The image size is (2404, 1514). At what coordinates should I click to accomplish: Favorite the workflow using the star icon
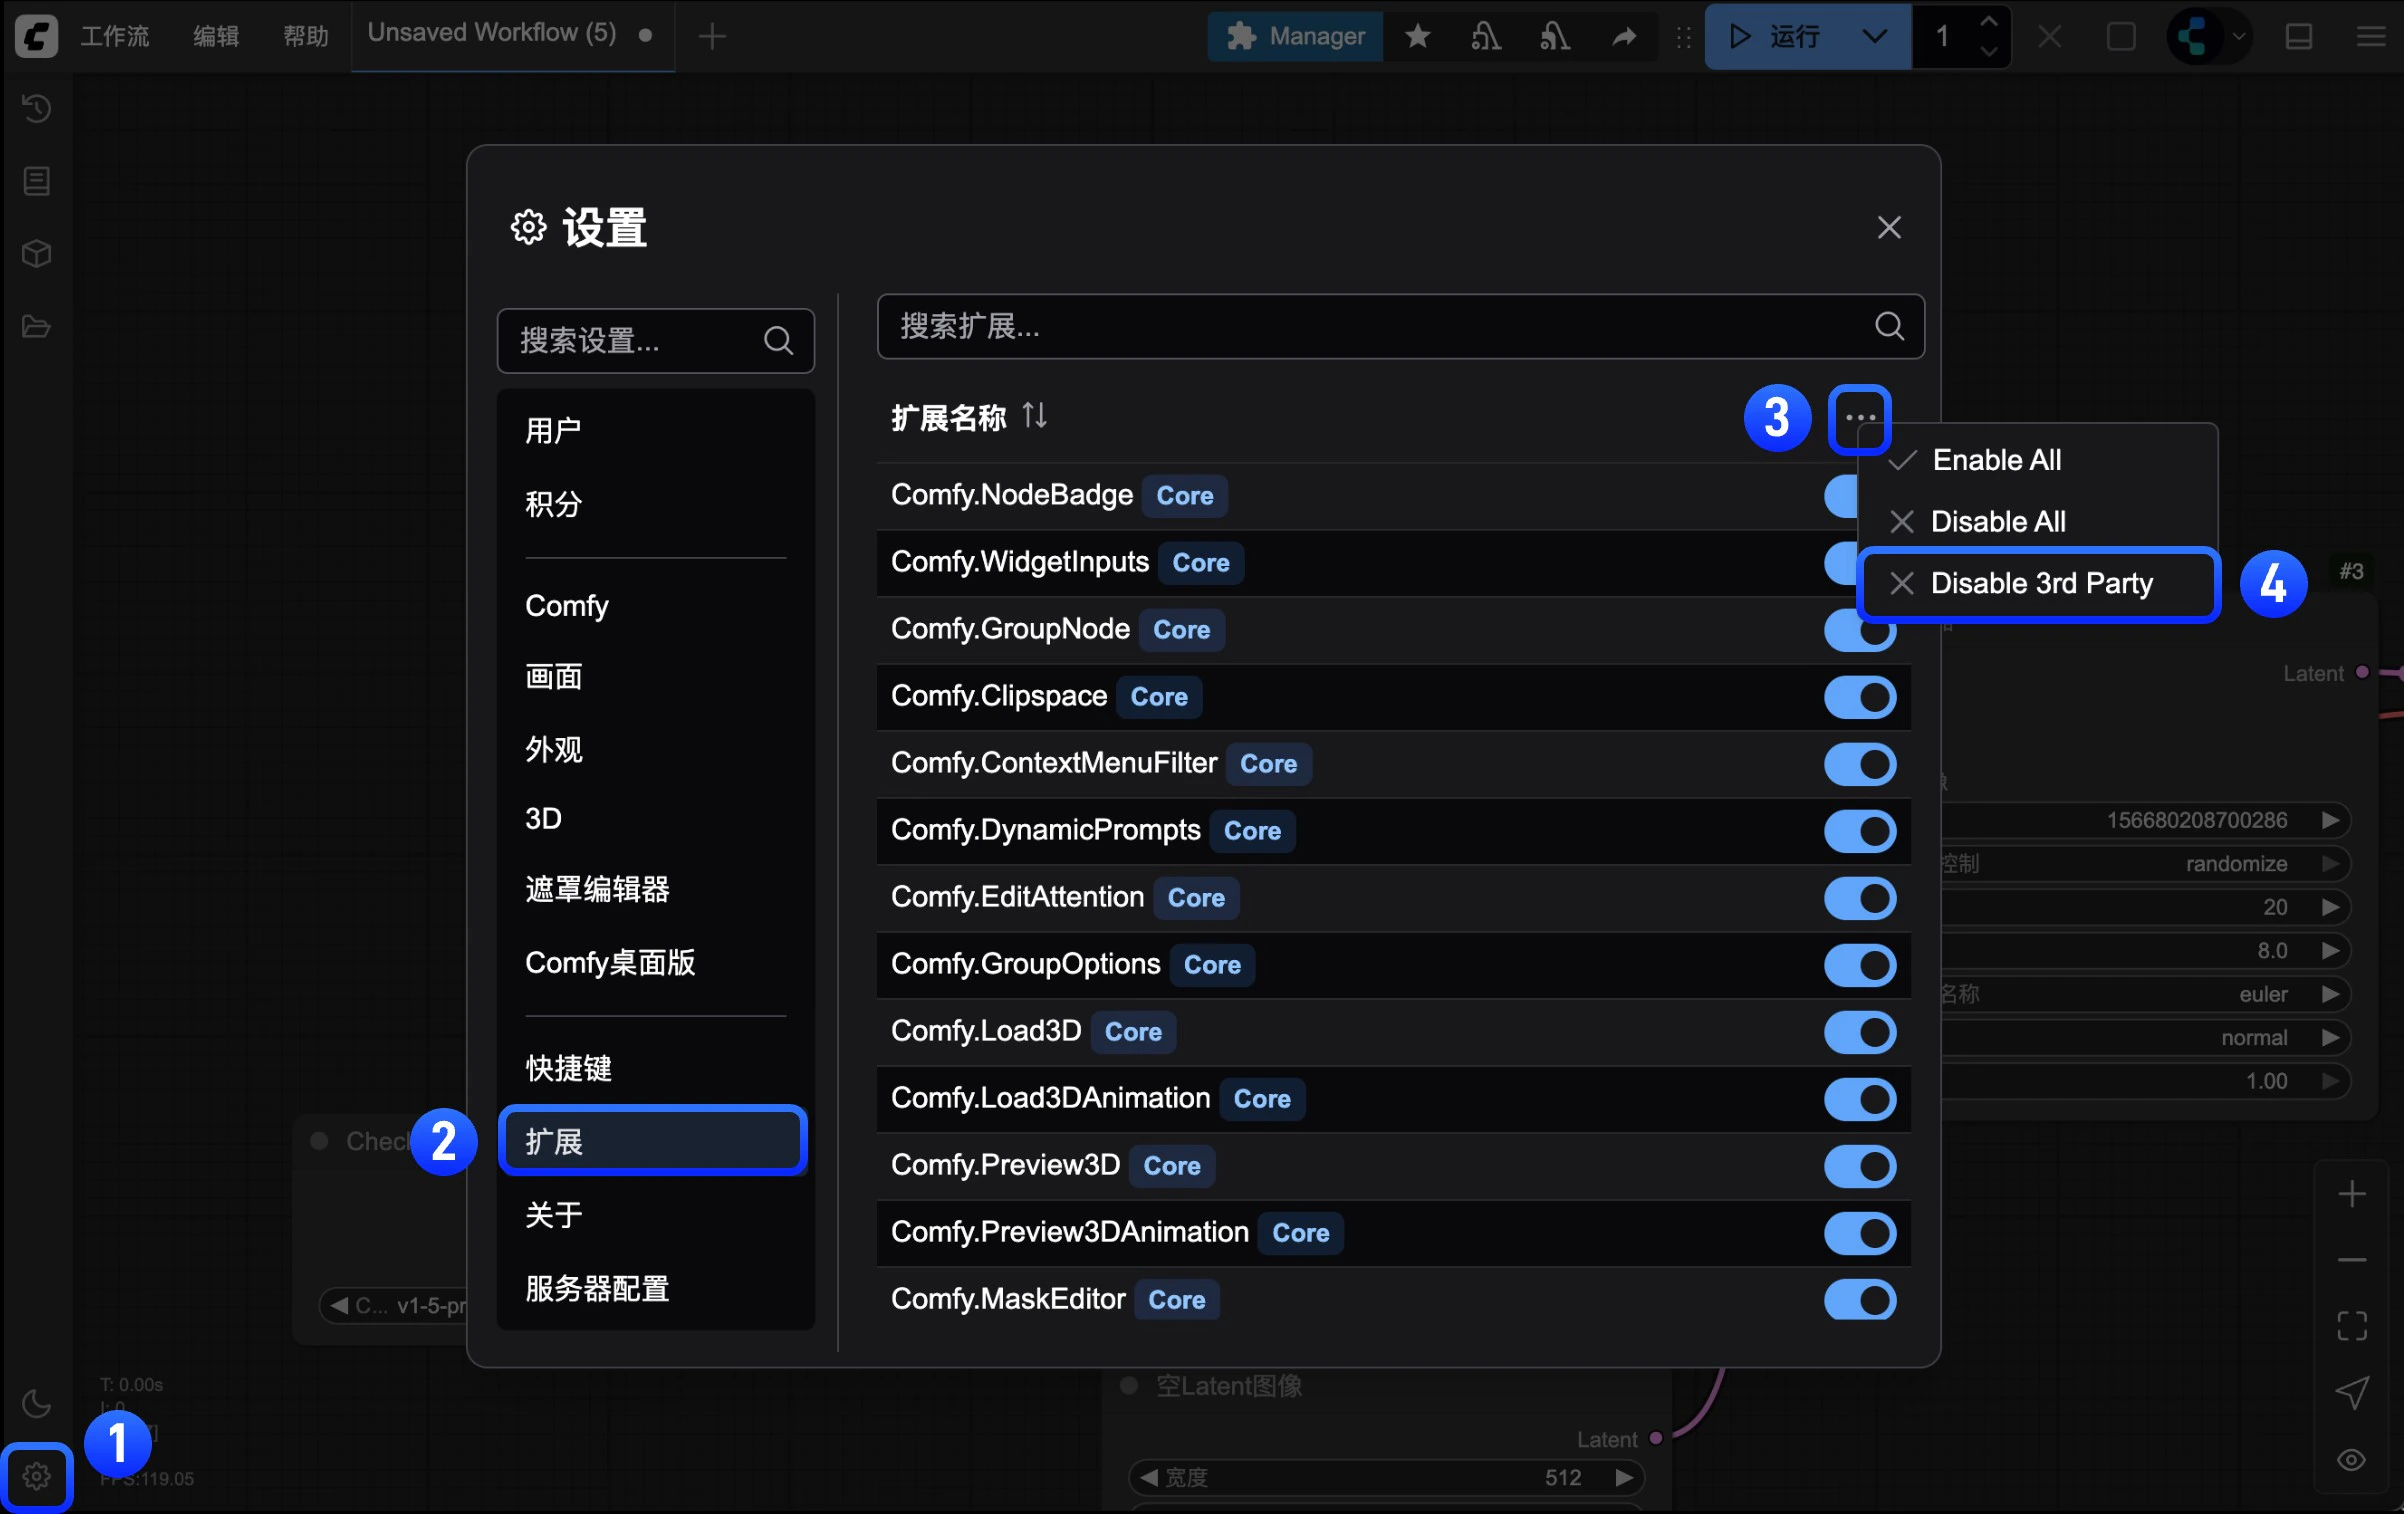click(x=1417, y=36)
